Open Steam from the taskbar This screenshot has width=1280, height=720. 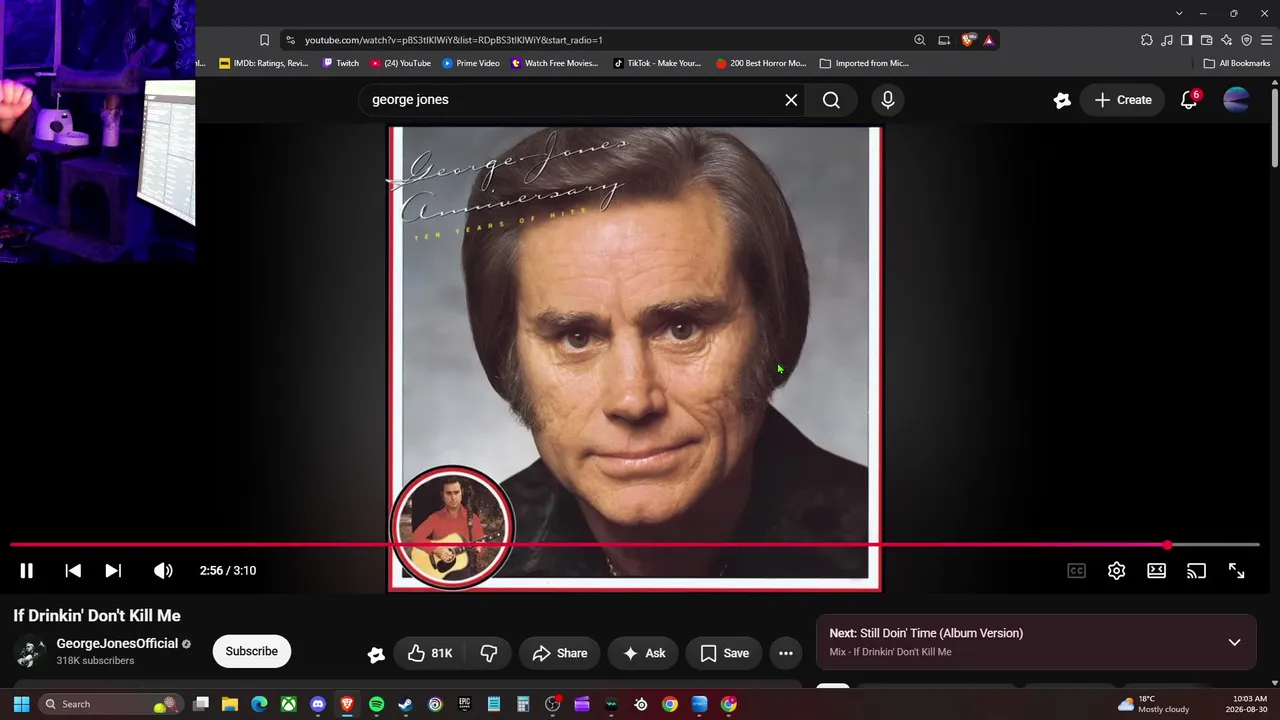pyautogui.click(x=405, y=704)
